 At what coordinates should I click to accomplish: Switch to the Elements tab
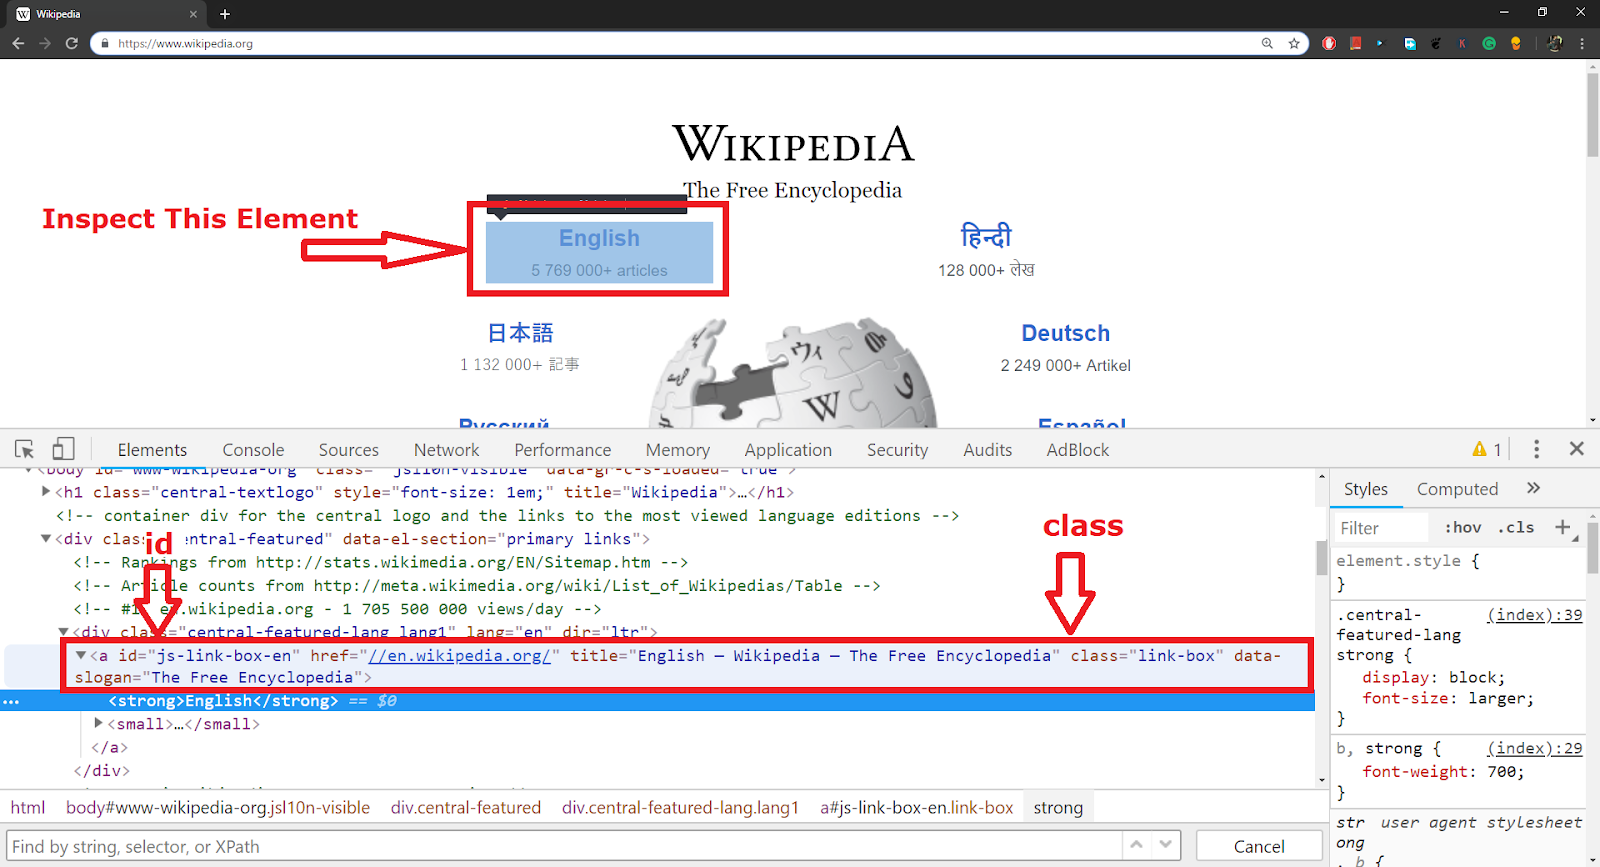tap(152, 450)
